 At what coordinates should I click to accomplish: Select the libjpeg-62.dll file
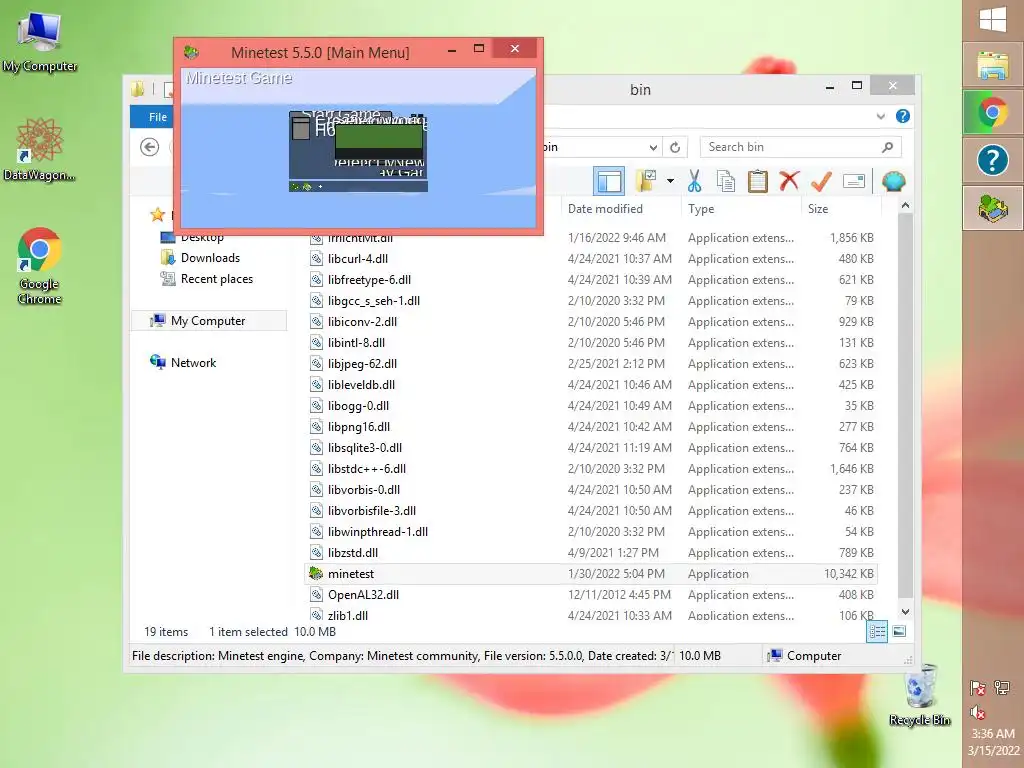pos(362,363)
